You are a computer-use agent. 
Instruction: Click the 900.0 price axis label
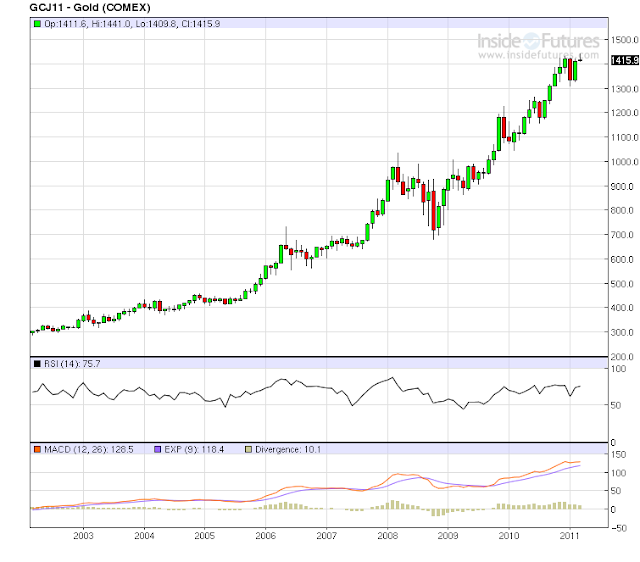(x=622, y=186)
